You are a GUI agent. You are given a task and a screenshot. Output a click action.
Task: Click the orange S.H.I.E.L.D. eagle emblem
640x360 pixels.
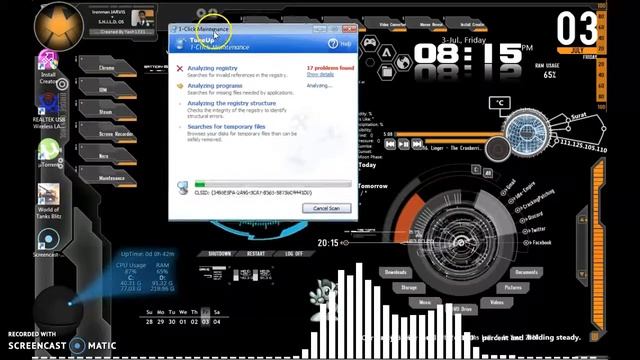[59, 27]
